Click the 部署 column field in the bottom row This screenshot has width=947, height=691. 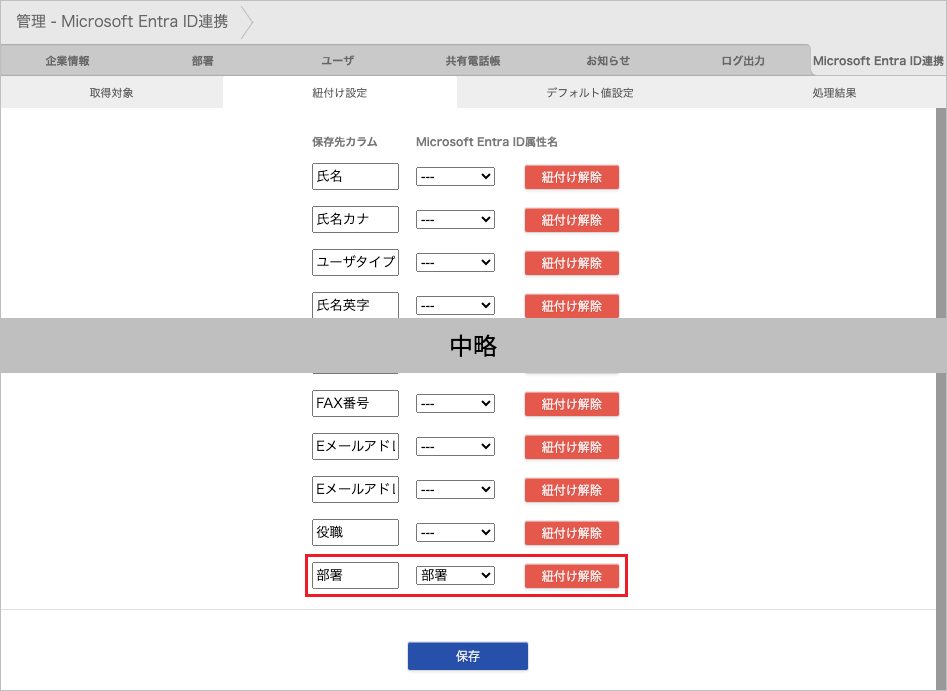[x=355, y=575]
